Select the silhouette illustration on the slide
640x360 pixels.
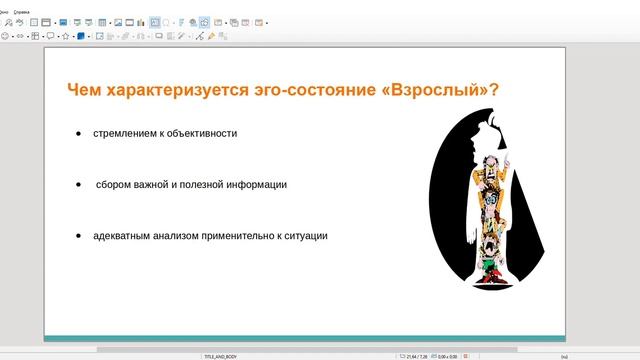click(x=486, y=199)
